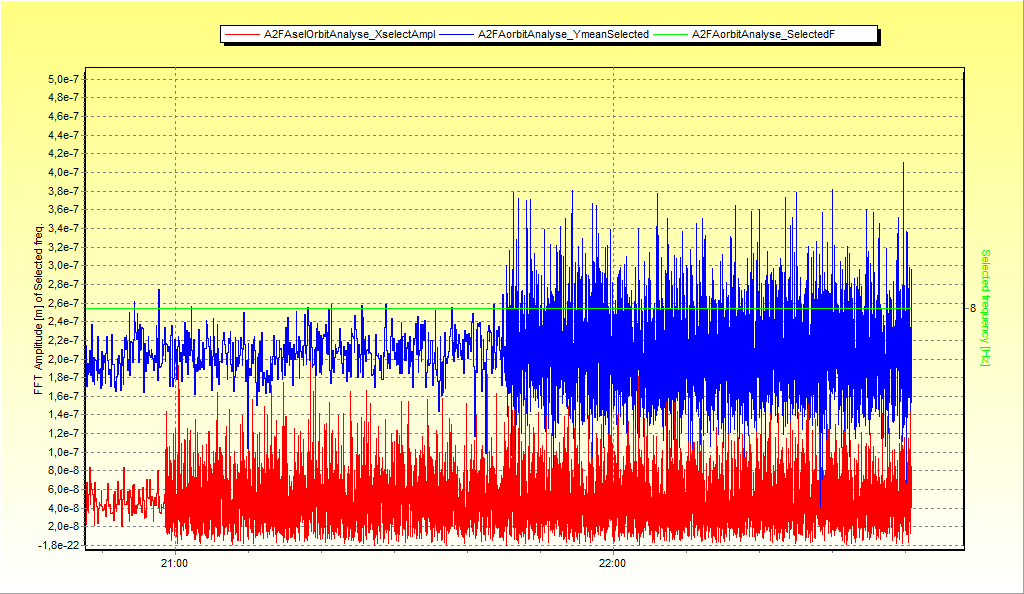Click the 1,0e-7 y-axis tick label
The image size is (1024, 594).
click(65, 452)
